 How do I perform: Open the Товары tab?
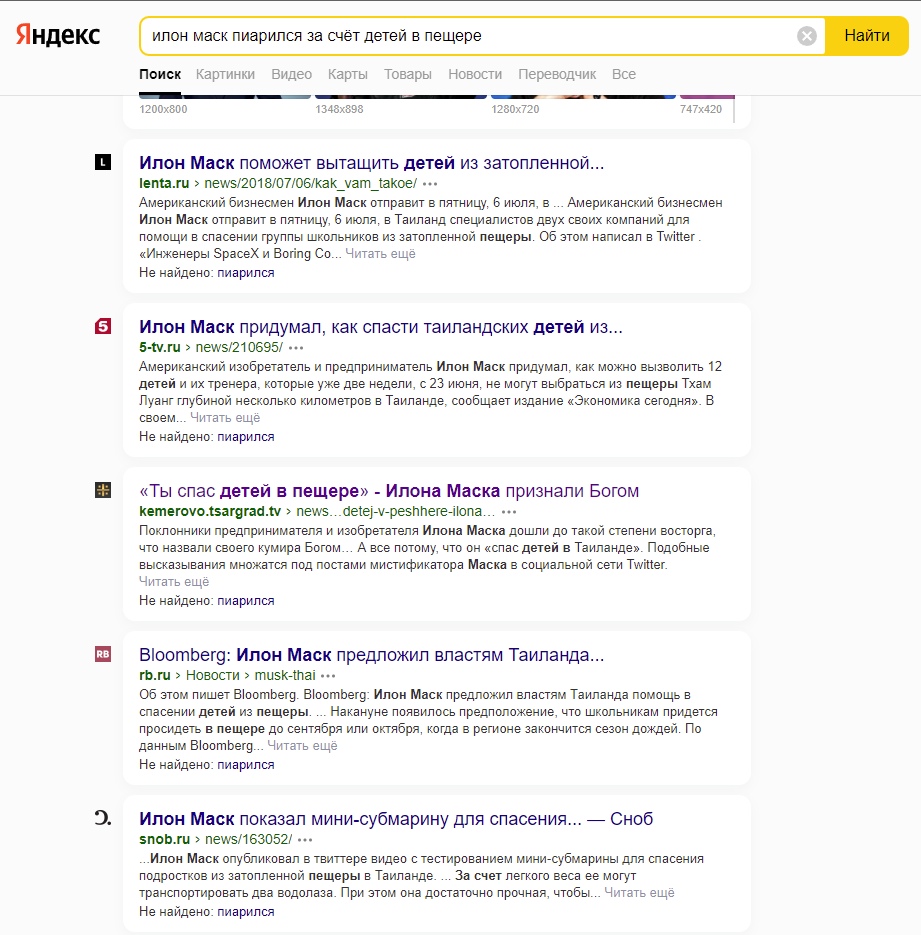click(408, 75)
